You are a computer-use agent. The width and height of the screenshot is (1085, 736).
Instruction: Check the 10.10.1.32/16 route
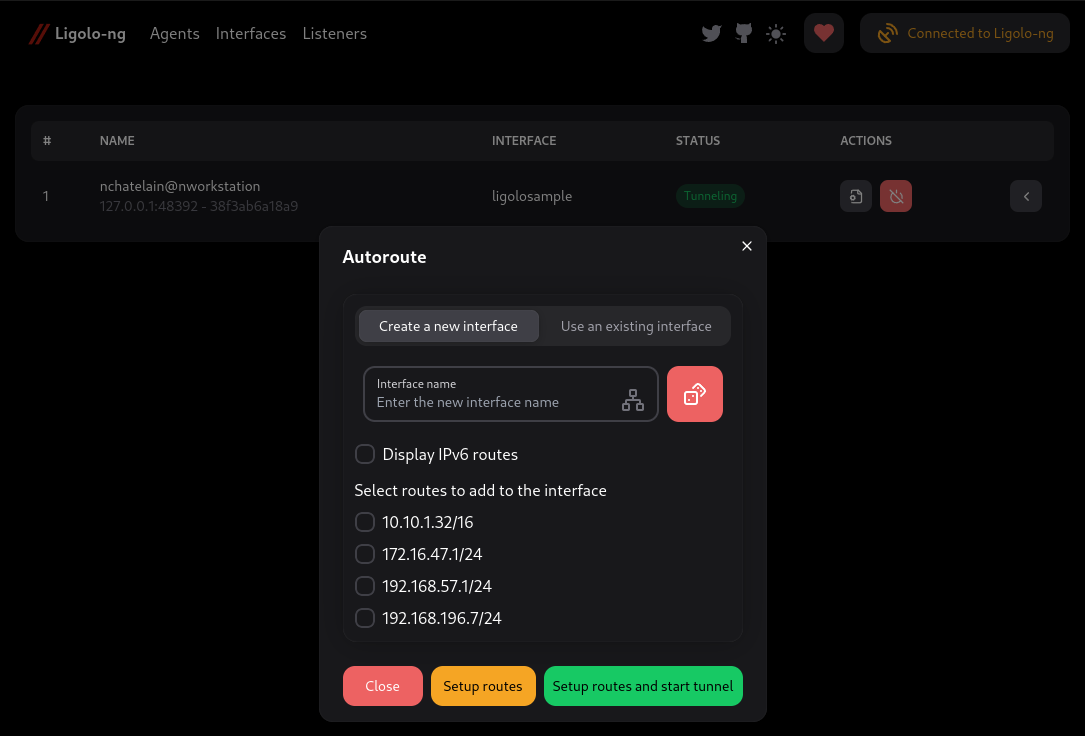tap(365, 522)
